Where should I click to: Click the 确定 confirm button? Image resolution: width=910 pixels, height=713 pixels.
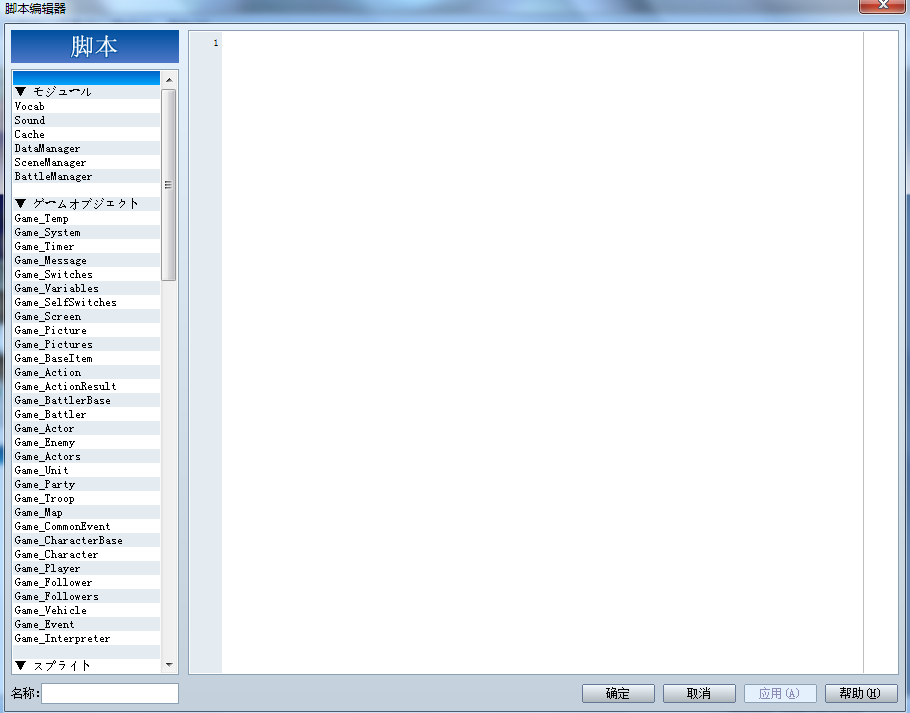tap(618, 693)
